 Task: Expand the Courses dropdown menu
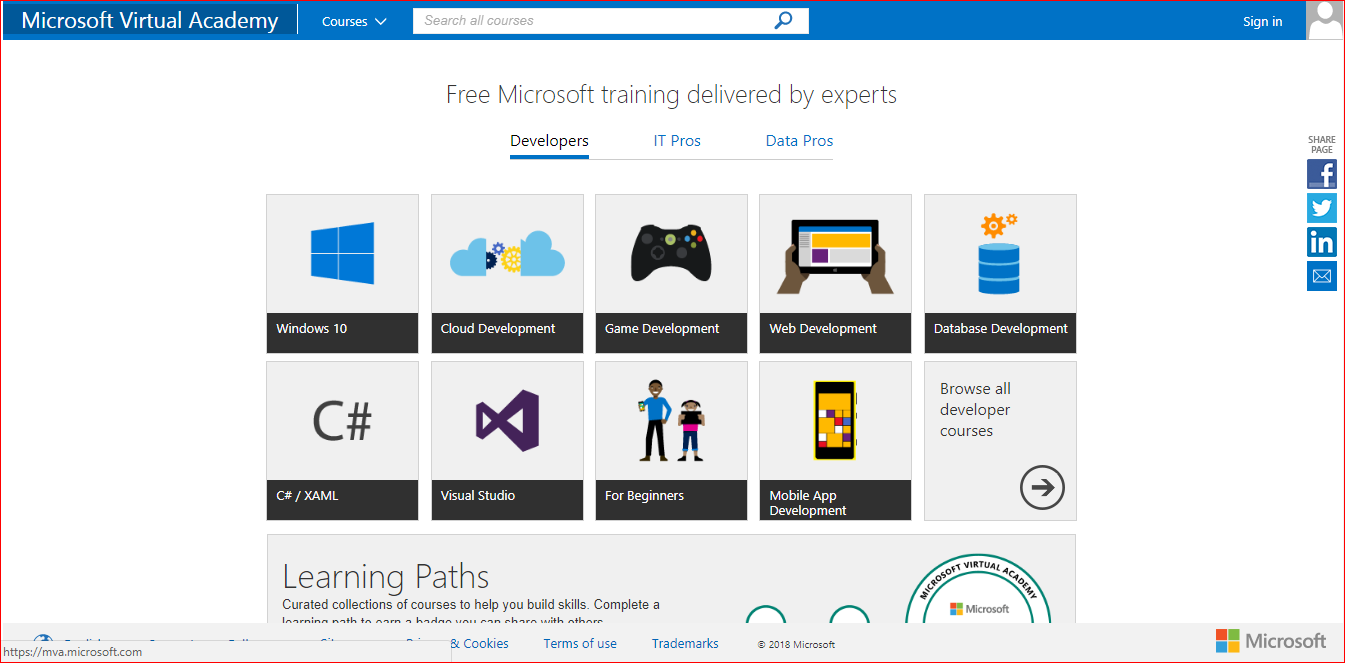click(x=354, y=21)
